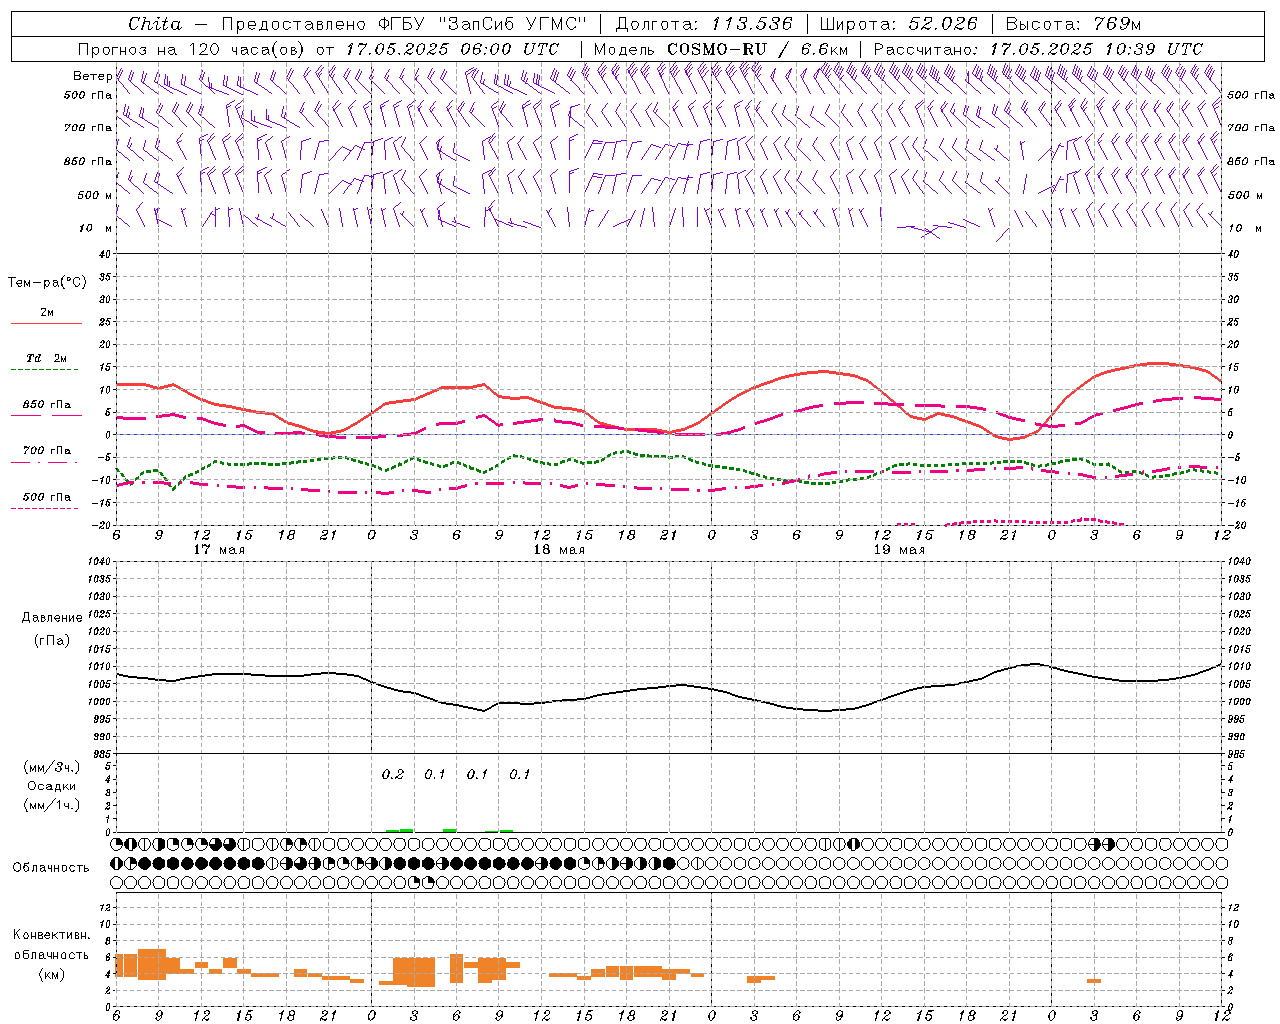Click the dotted "500 гПа" temperature legend line
The width and height of the screenshot is (1280, 1024).
point(46,509)
